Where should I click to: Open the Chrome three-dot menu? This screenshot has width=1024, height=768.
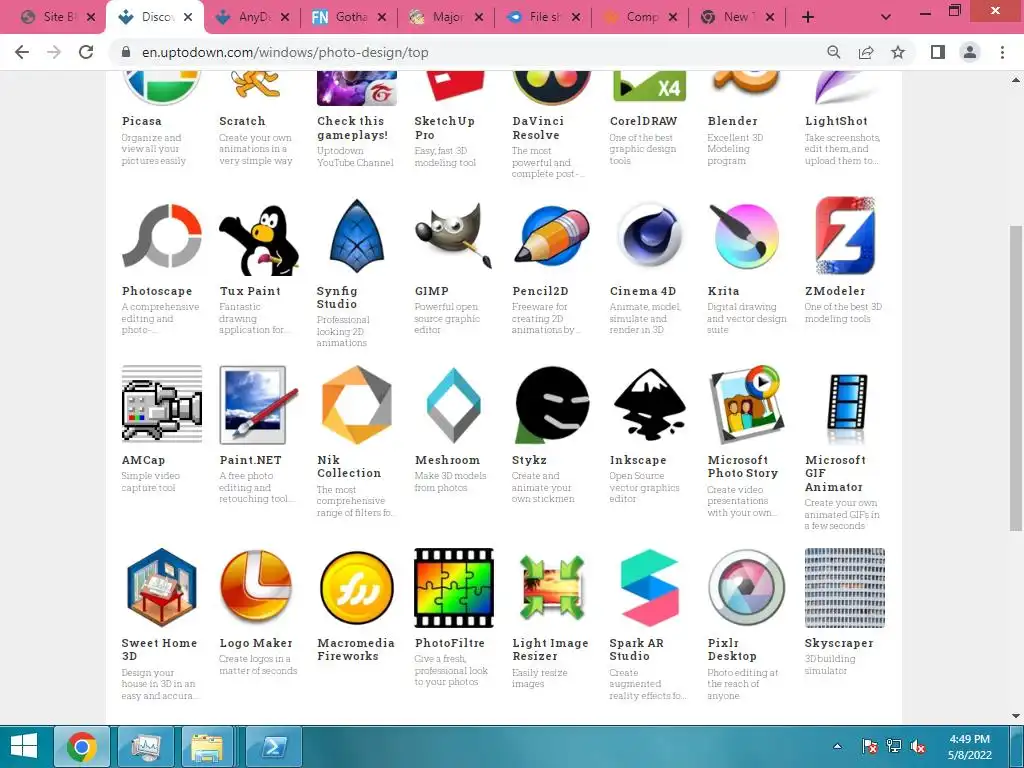1002,52
